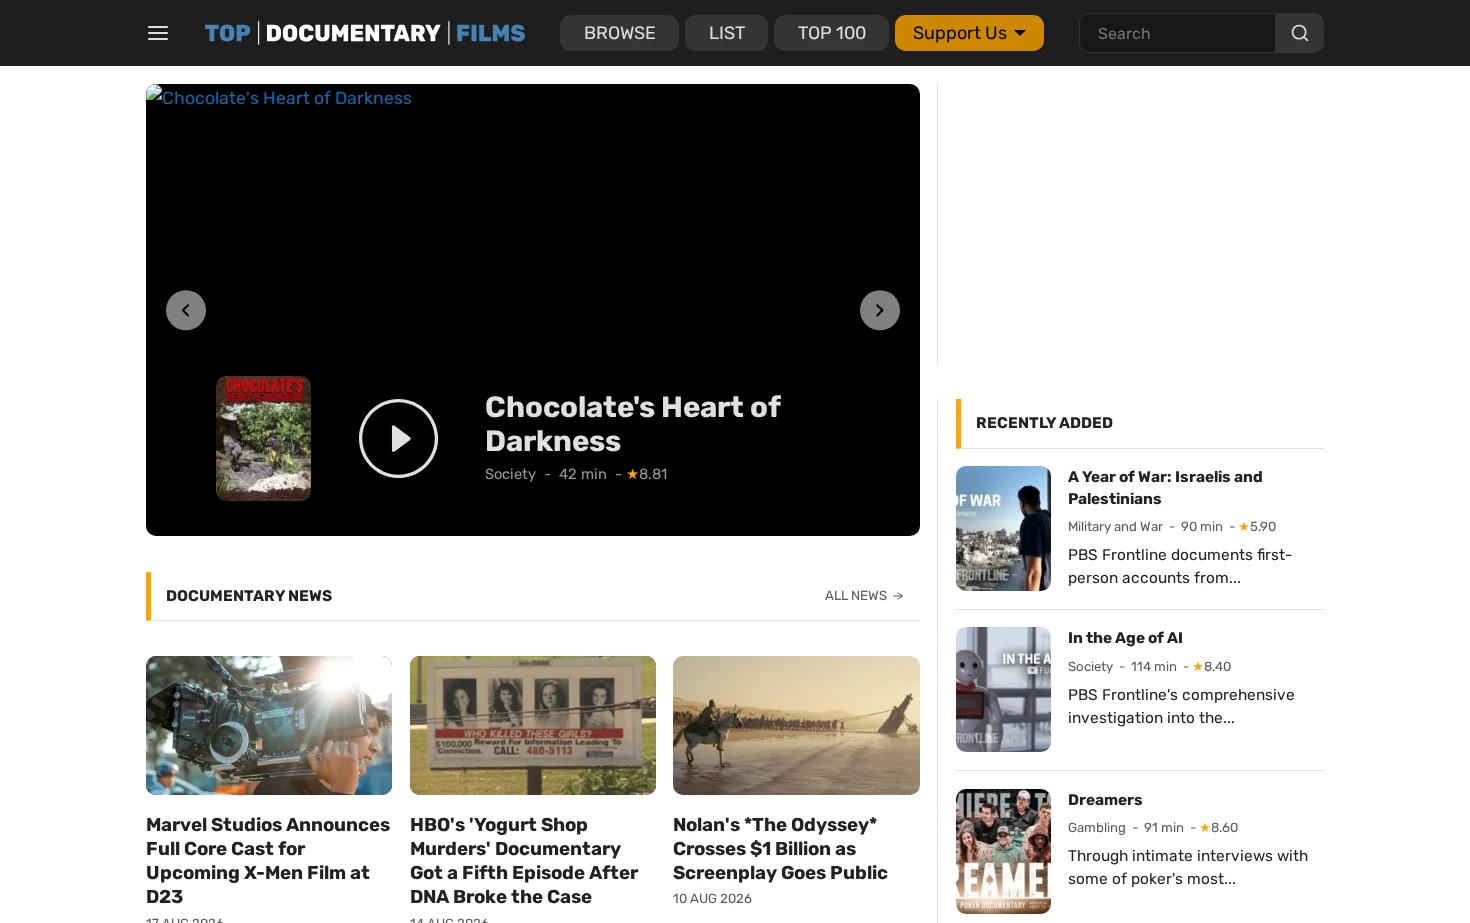Open Marvel Studios X-Men news image

pos(269,725)
